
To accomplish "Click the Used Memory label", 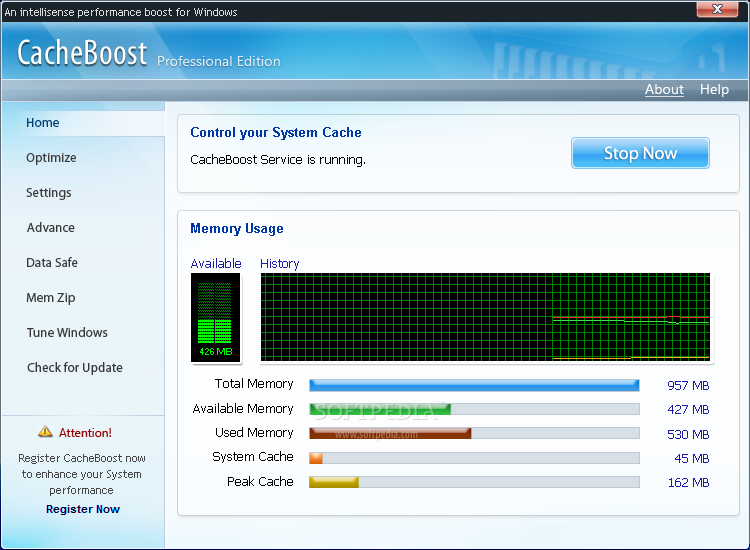I will point(254,433).
